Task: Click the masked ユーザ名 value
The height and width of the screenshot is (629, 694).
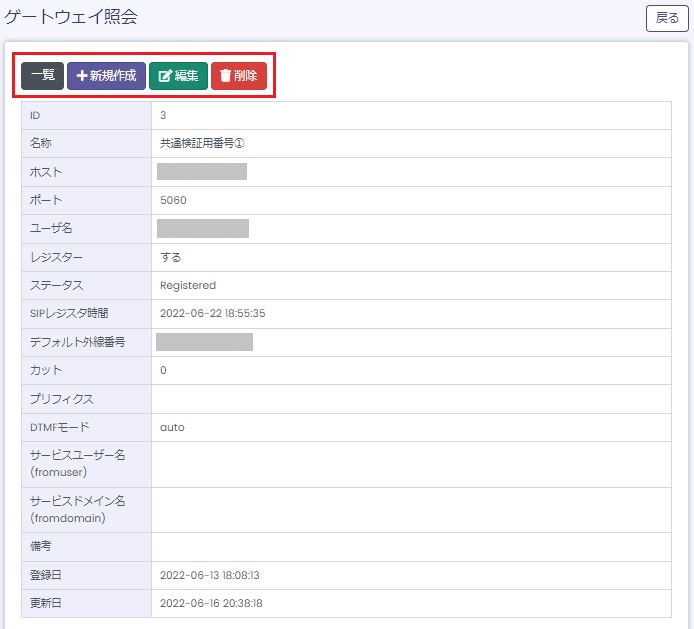Action: pos(203,228)
